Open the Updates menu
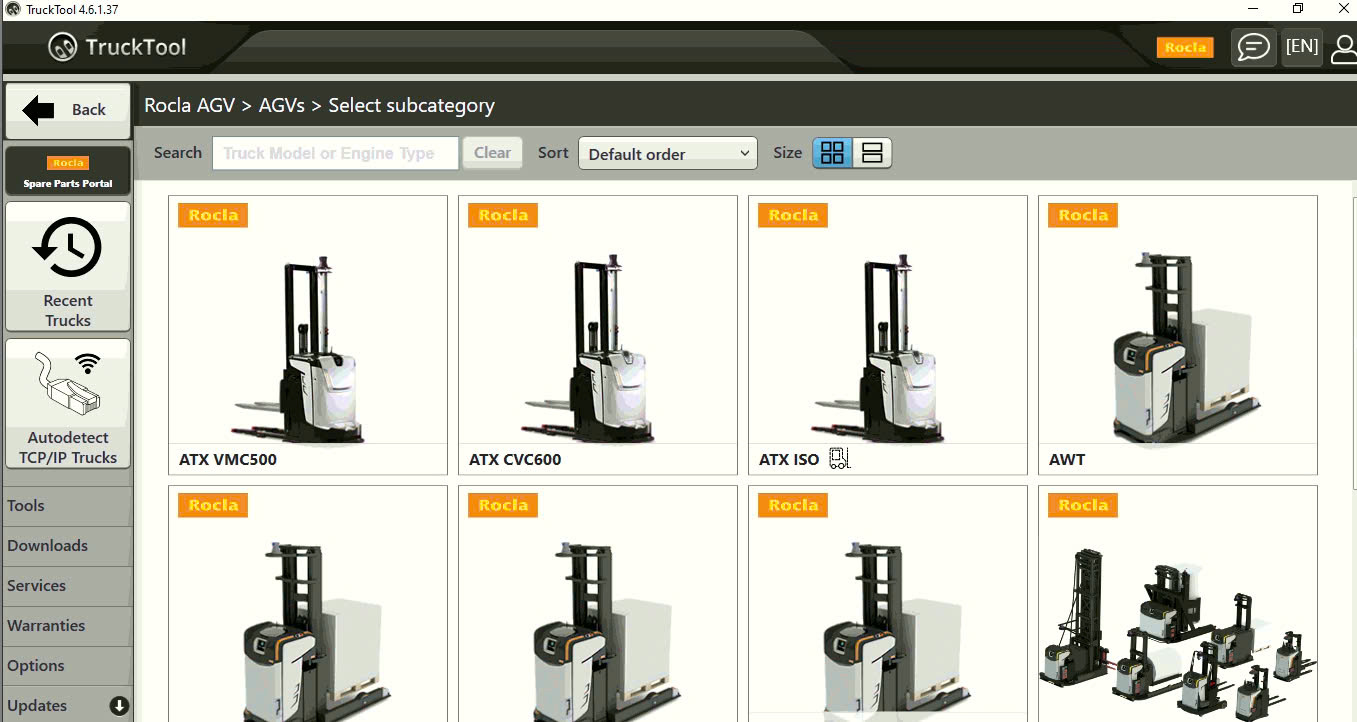 66,706
